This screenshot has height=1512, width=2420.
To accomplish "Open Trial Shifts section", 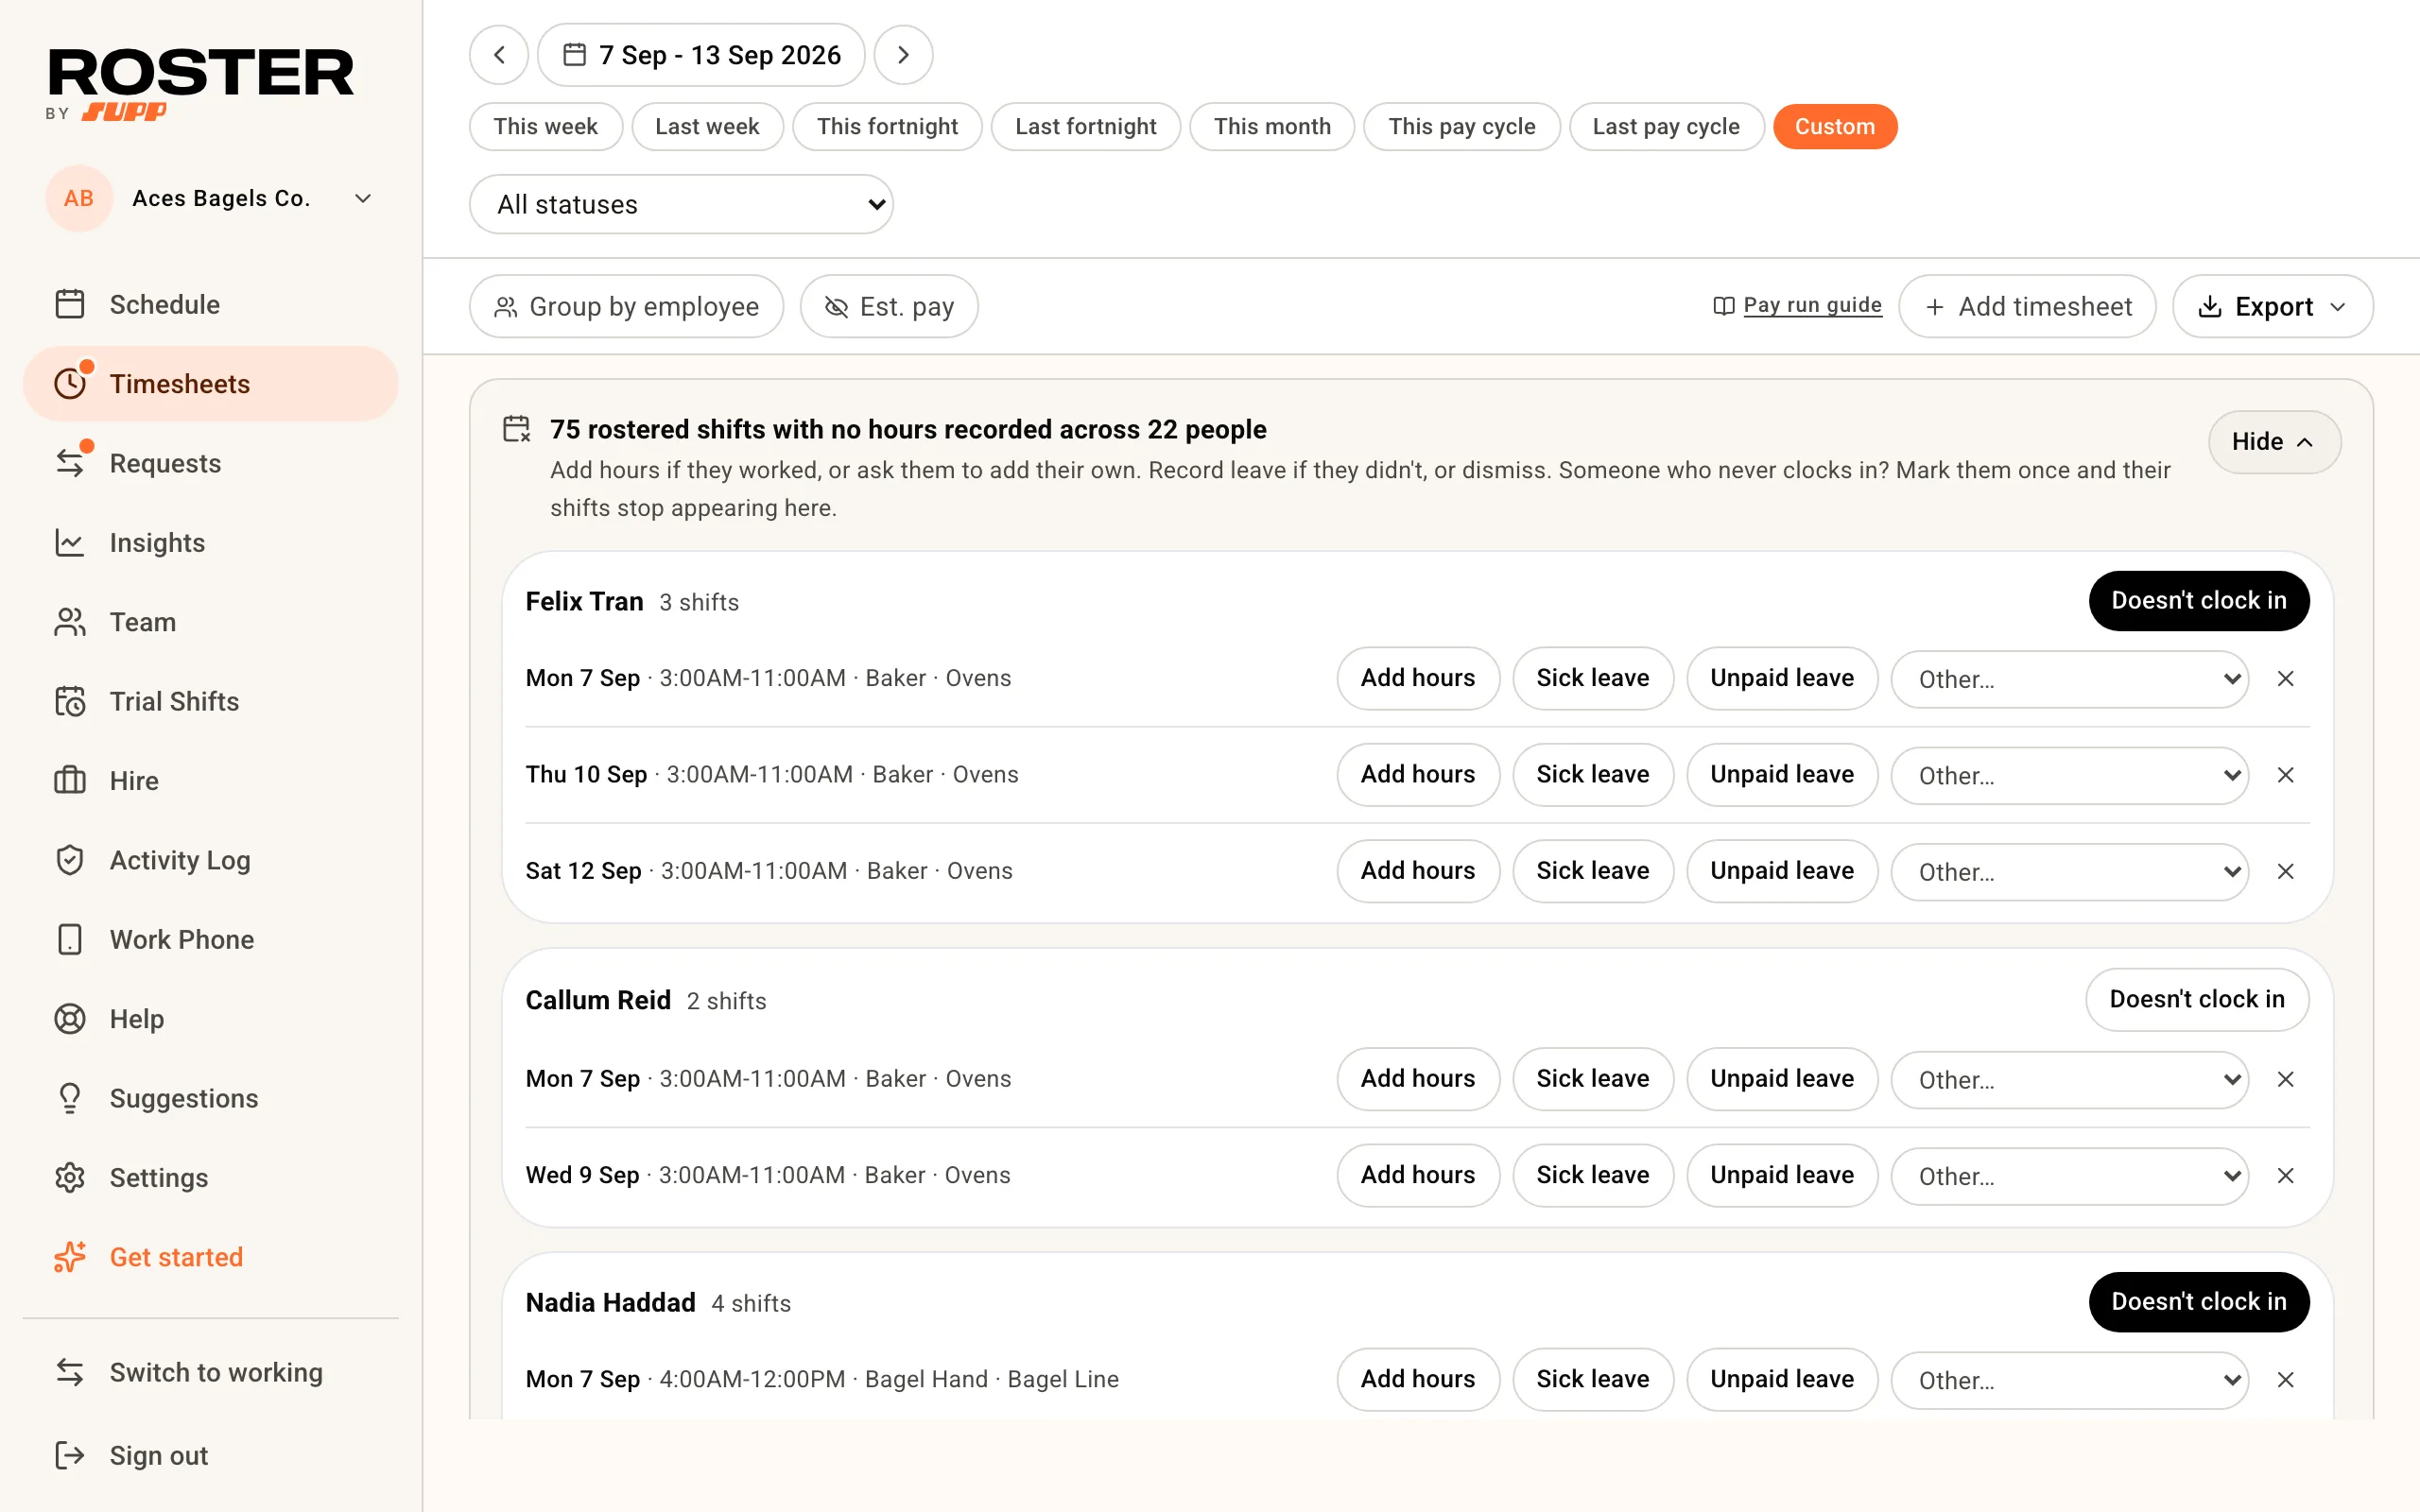I will 211,701.
